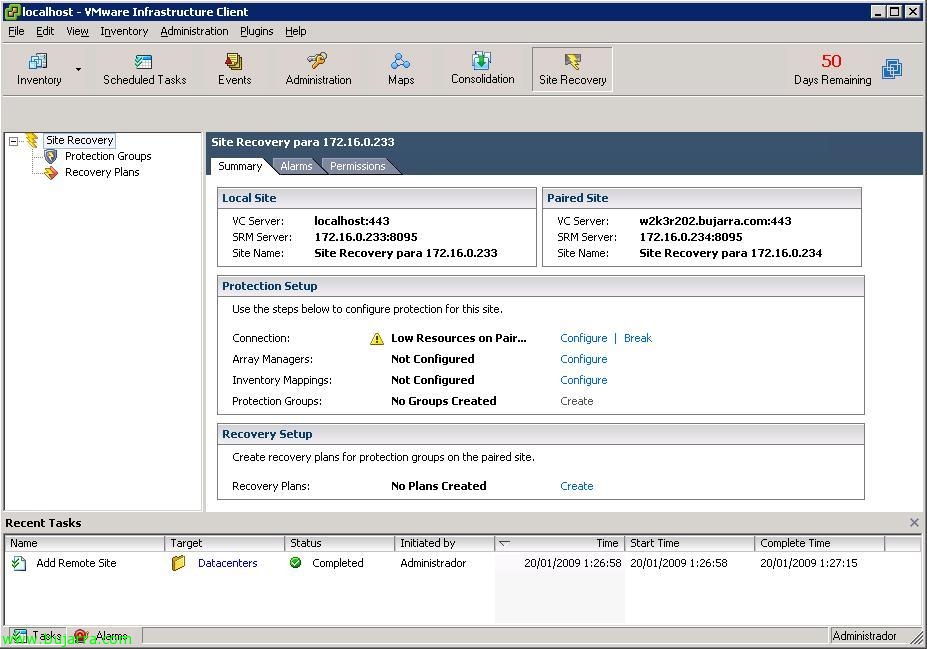This screenshot has width=927, height=649.
Task: Open Scheduled Tasks from toolbar
Action: coord(144,69)
